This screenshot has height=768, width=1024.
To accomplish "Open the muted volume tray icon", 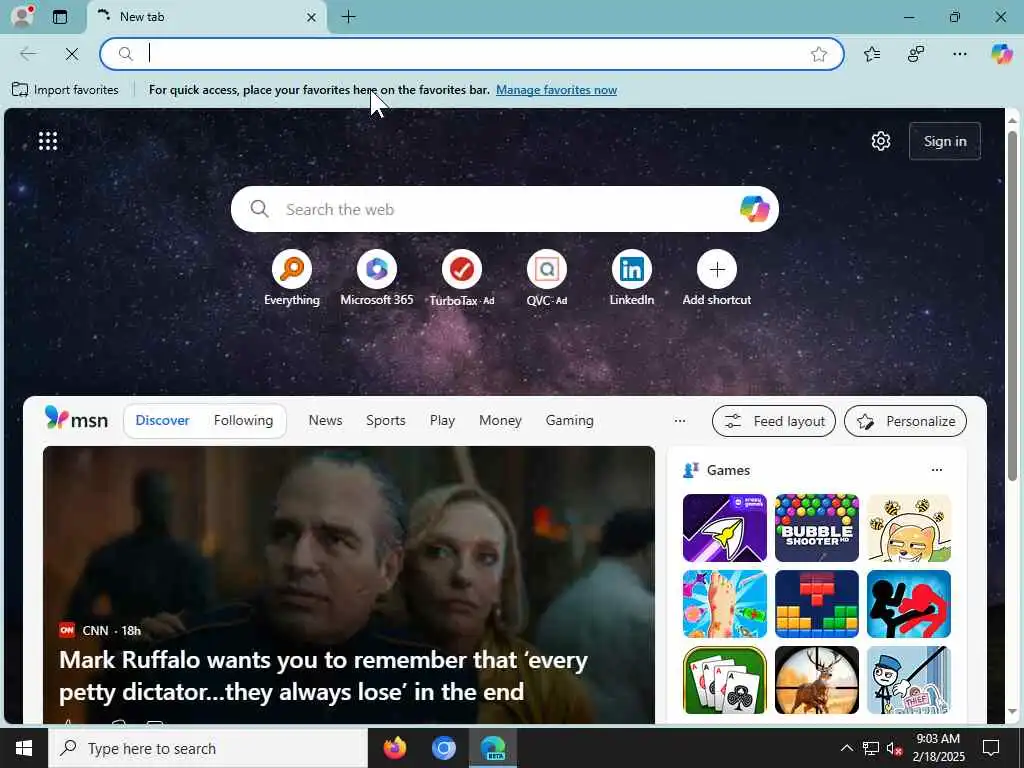I will pyautogui.click(x=894, y=748).
